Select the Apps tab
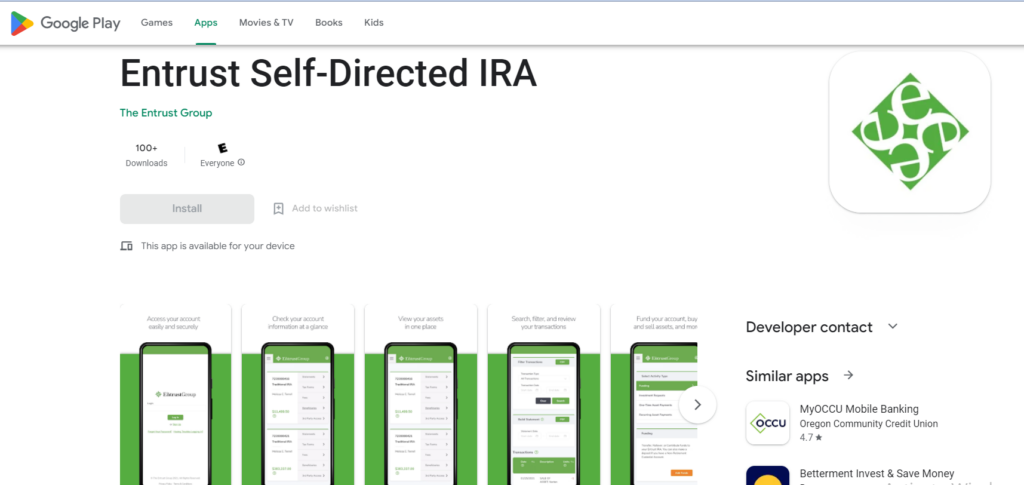Viewport: 1024px width, 485px height. coord(206,23)
